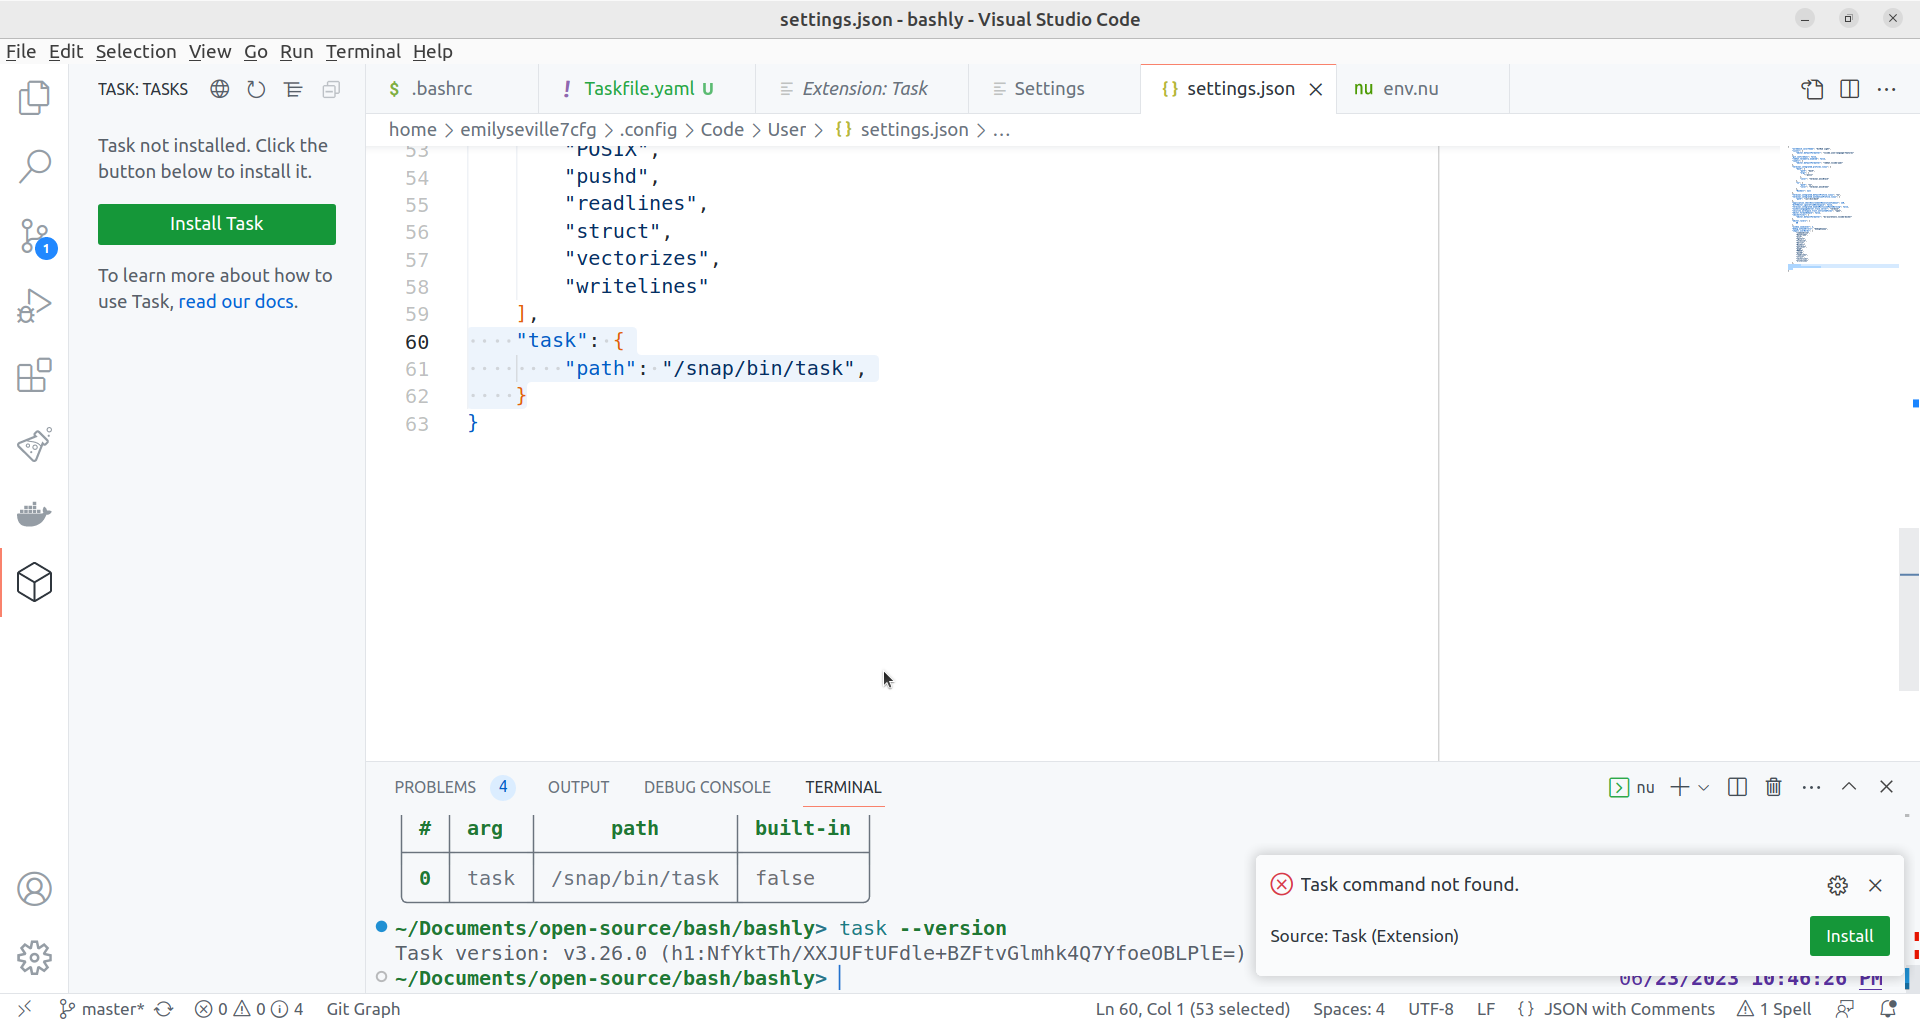Open the DEBUG CONSOLE tab
The image size is (1920, 1024).
coord(707,787)
